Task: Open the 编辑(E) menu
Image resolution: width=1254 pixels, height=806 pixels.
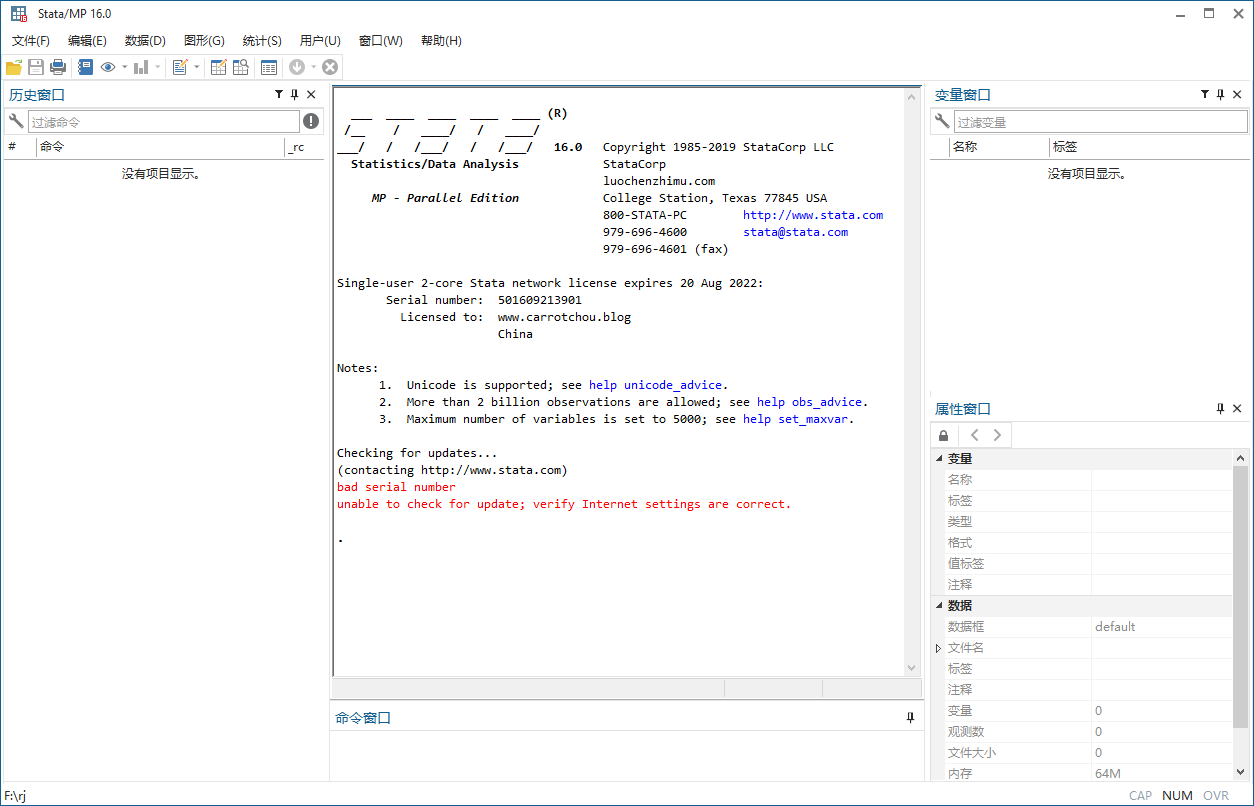Action: pos(87,41)
